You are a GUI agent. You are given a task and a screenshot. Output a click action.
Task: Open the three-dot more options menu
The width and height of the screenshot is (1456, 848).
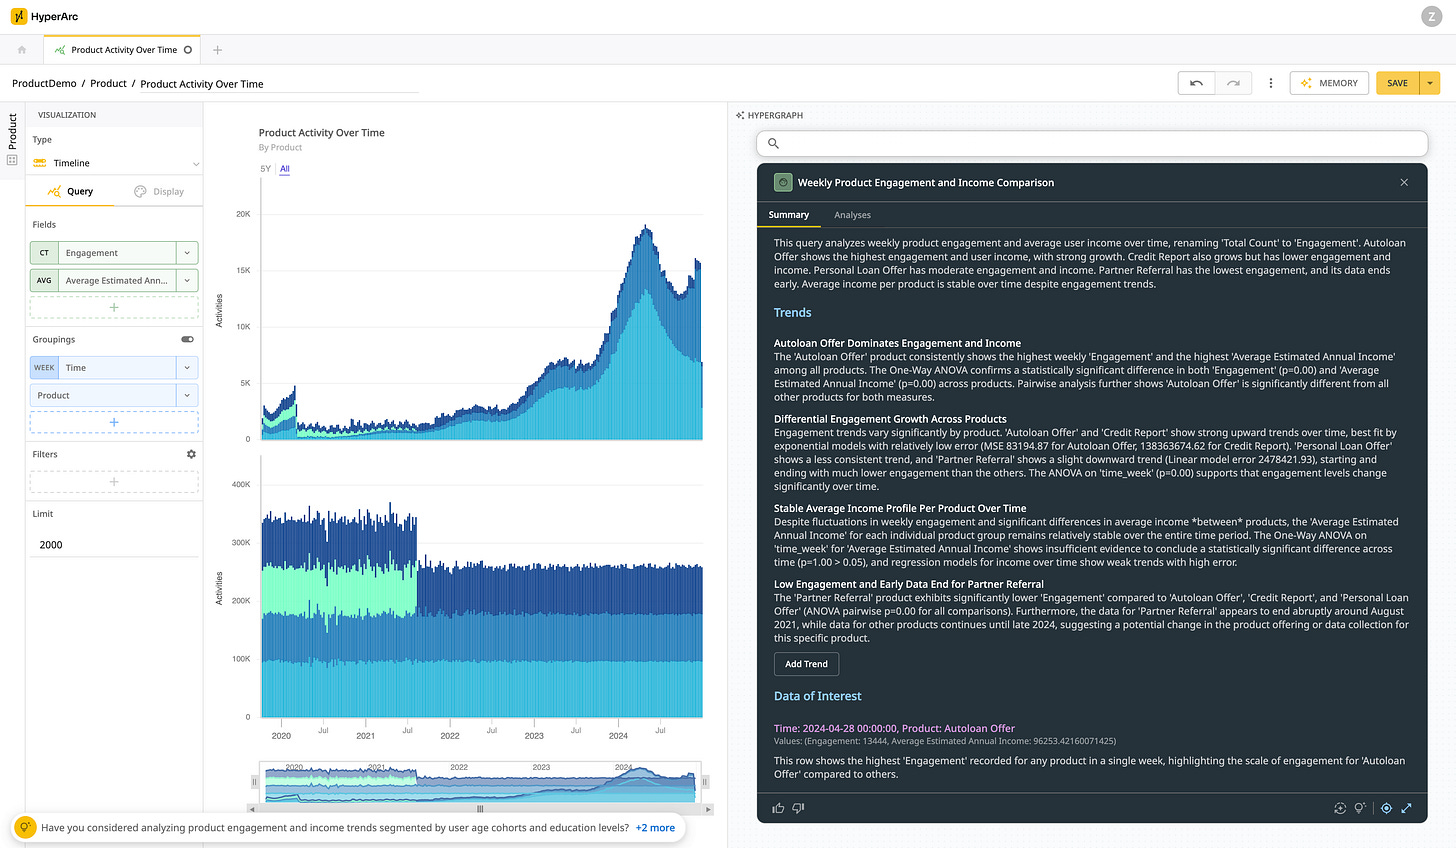tap(1271, 83)
